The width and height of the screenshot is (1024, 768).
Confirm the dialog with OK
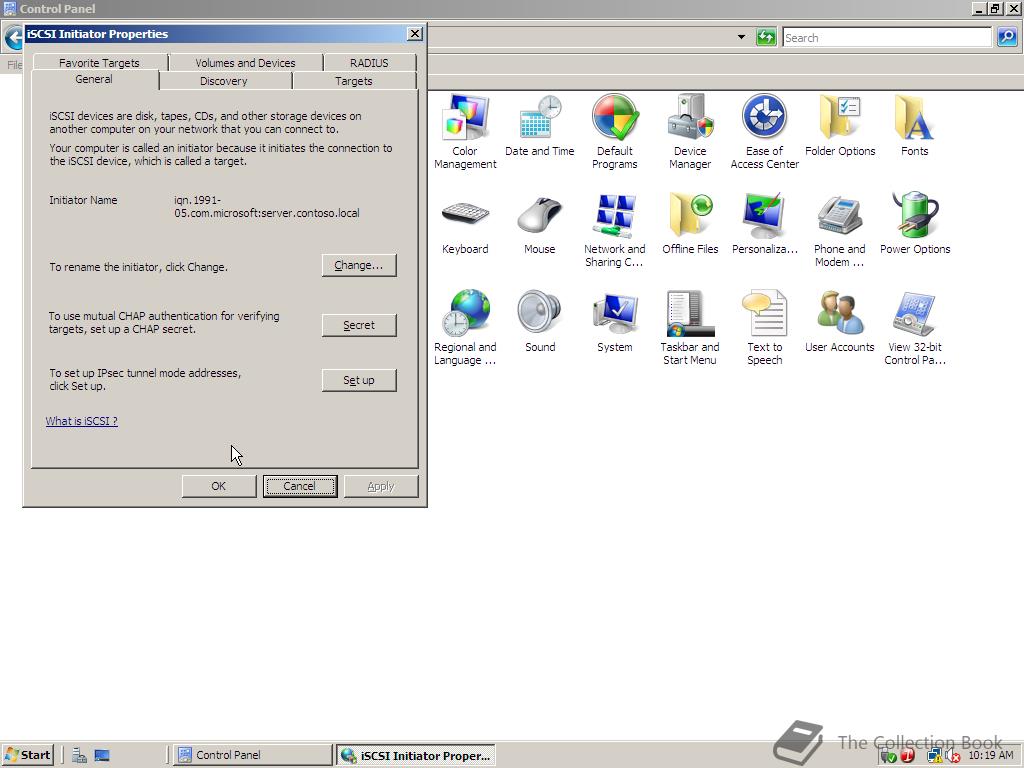[x=219, y=486]
